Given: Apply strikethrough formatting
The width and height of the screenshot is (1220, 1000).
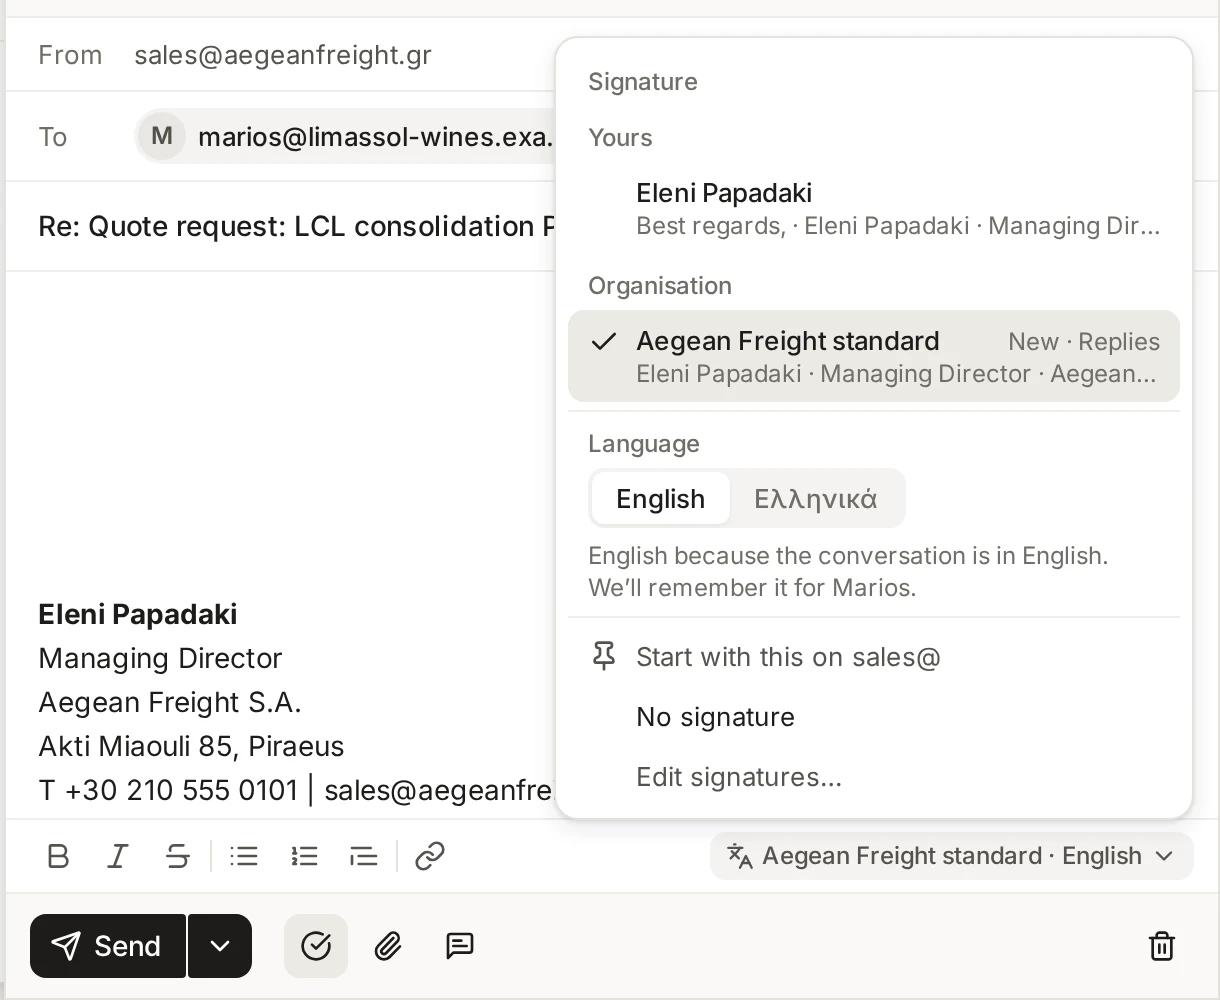Looking at the screenshot, I should point(178,856).
